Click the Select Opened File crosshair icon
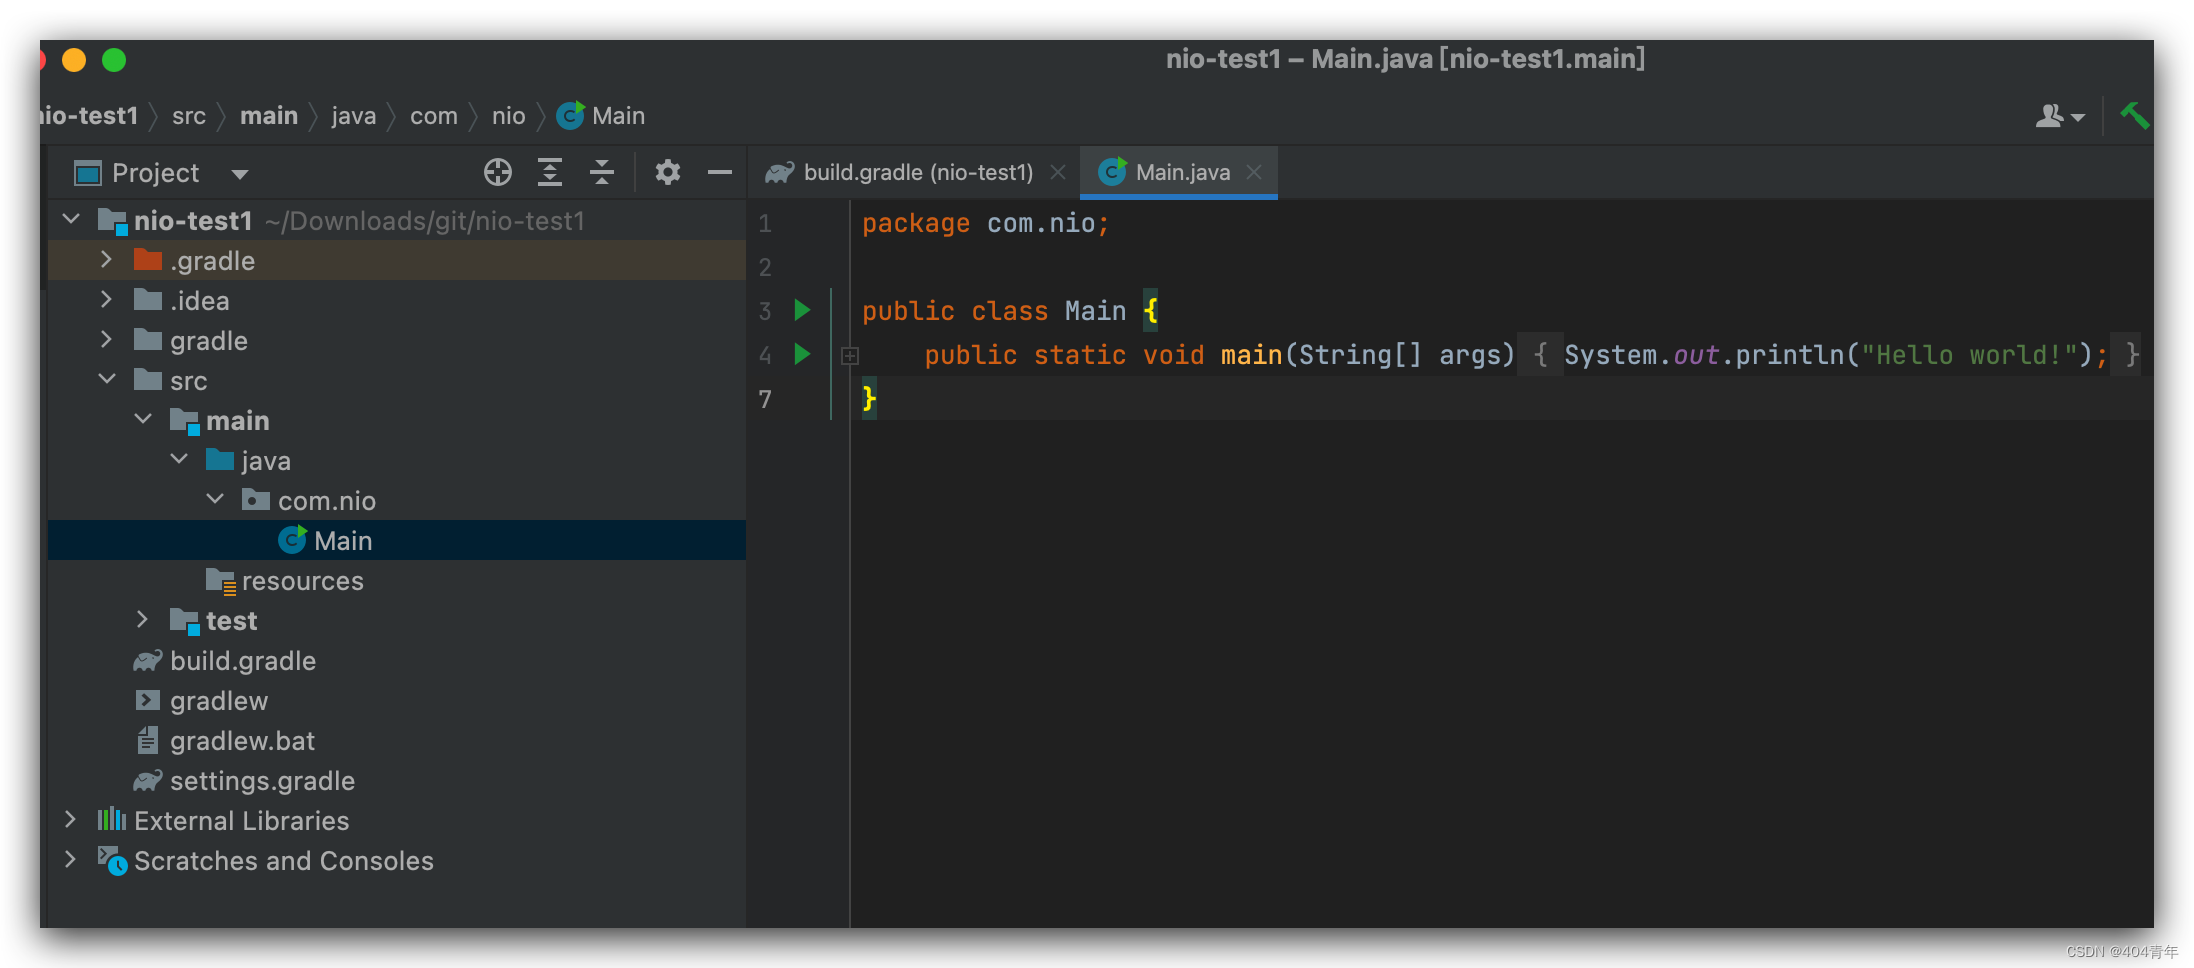 point(497,172)
